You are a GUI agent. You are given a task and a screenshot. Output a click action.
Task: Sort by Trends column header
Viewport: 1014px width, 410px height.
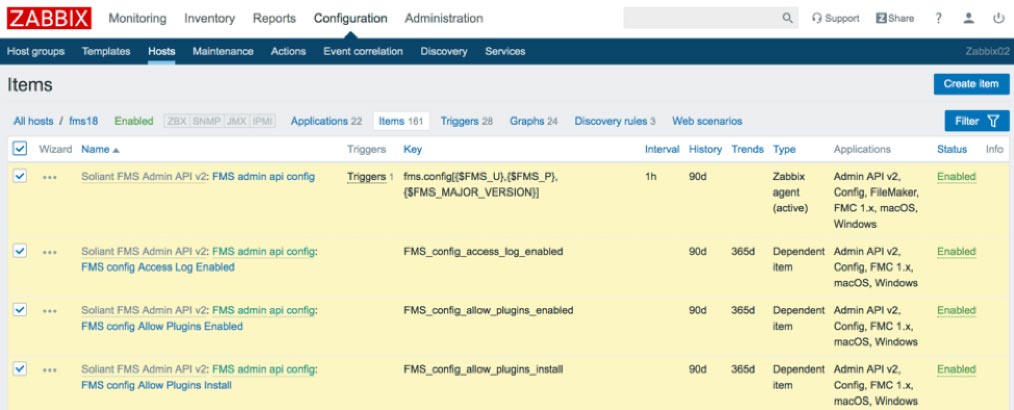(748, 149)
